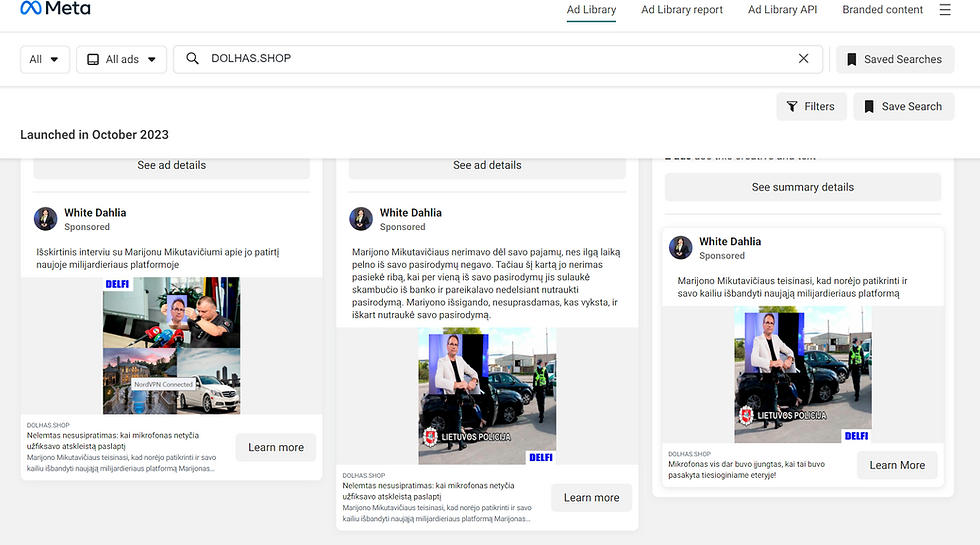Open the Branded content tab
The width and height of the screenshot is (980, 545).
point(882,10)
